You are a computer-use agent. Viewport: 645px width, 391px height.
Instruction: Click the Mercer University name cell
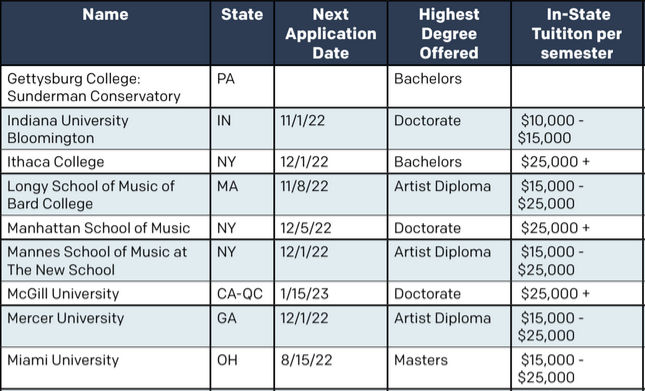[x=105, y=326]
